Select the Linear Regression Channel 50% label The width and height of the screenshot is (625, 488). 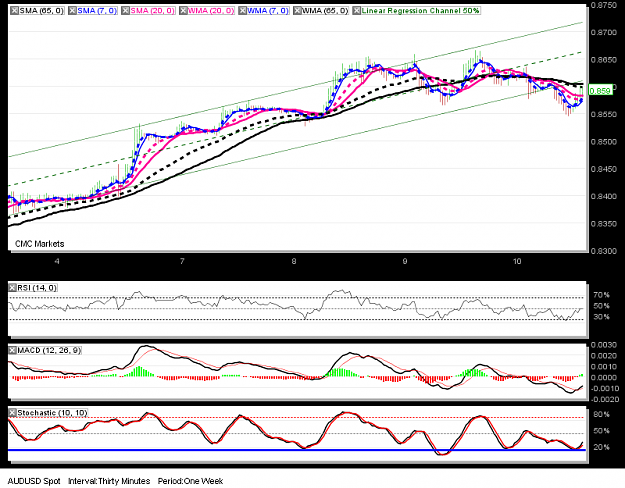coord(421,11)
